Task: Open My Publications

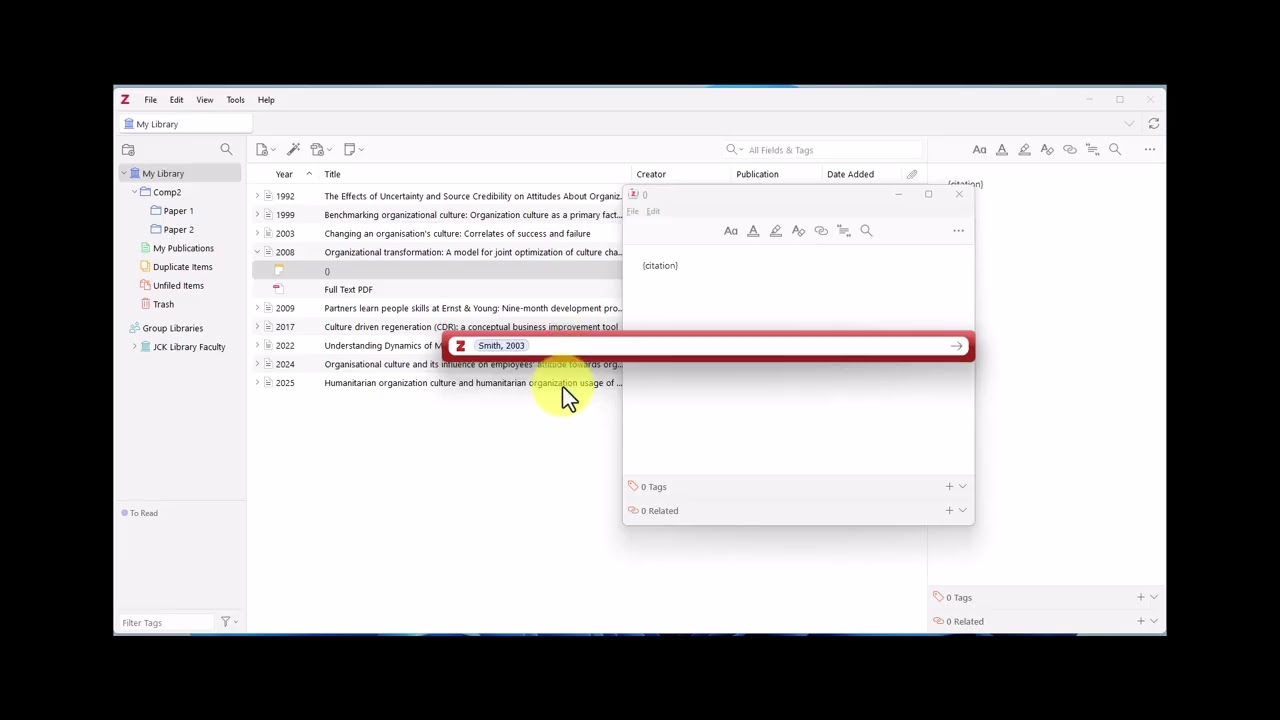Action: pos(183,248)
